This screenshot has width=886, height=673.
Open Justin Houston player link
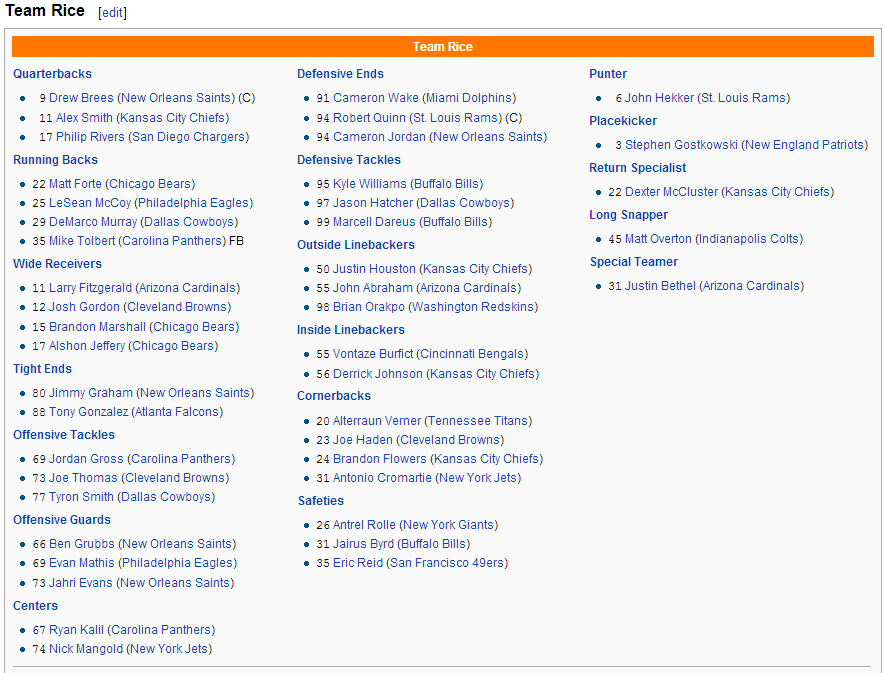click(375, 269)
